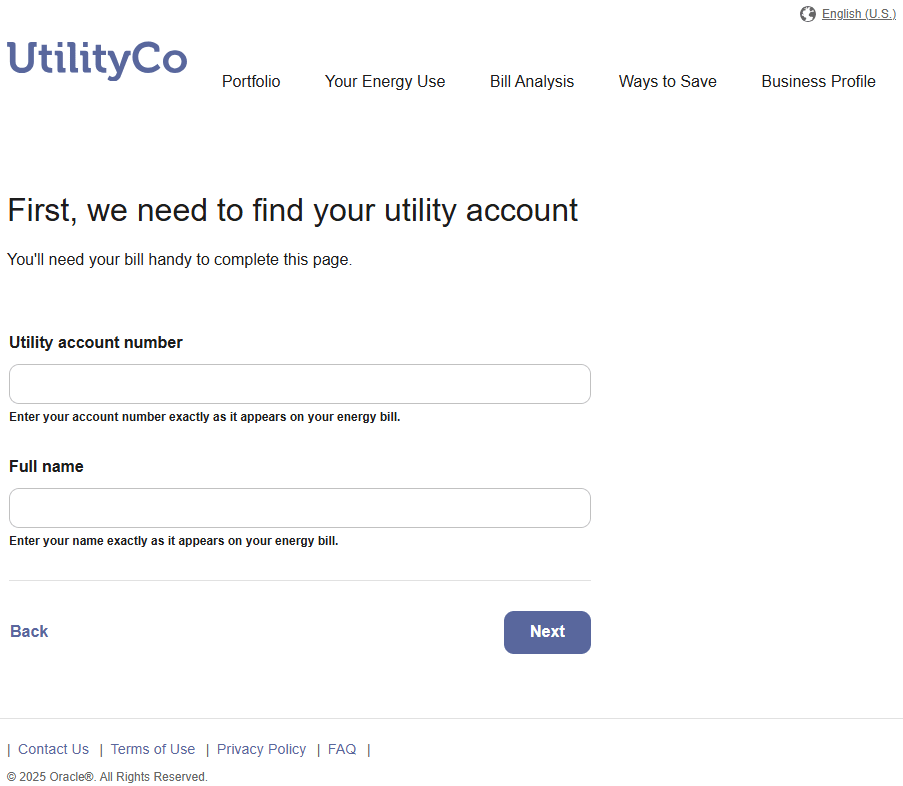Select the Utility account number label
This screenshot has height=786, width=903.
tap(95, 342)
